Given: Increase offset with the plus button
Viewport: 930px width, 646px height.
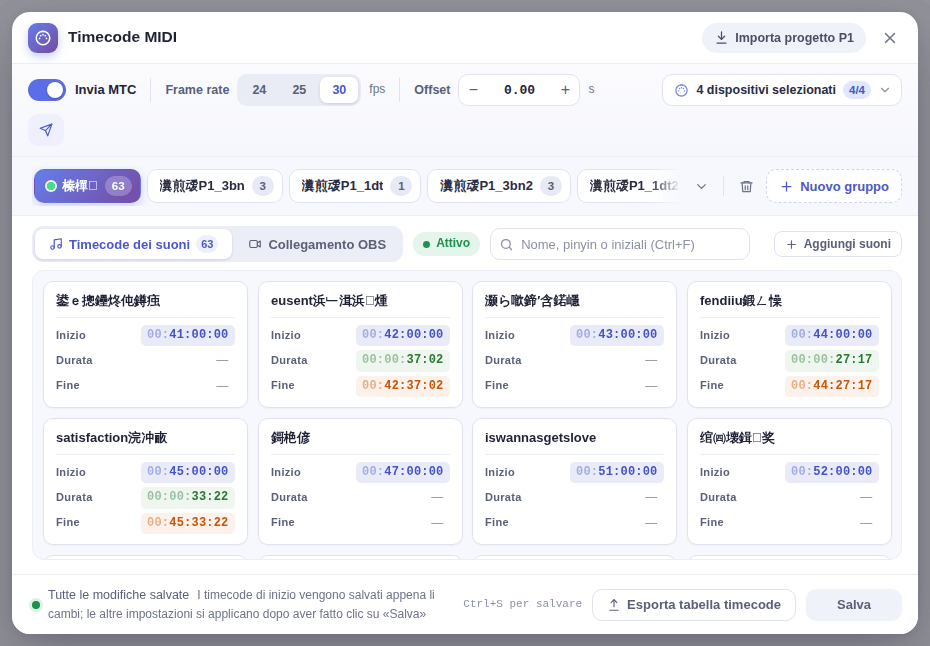Looking at the screenshot, I should coord(565,90).
